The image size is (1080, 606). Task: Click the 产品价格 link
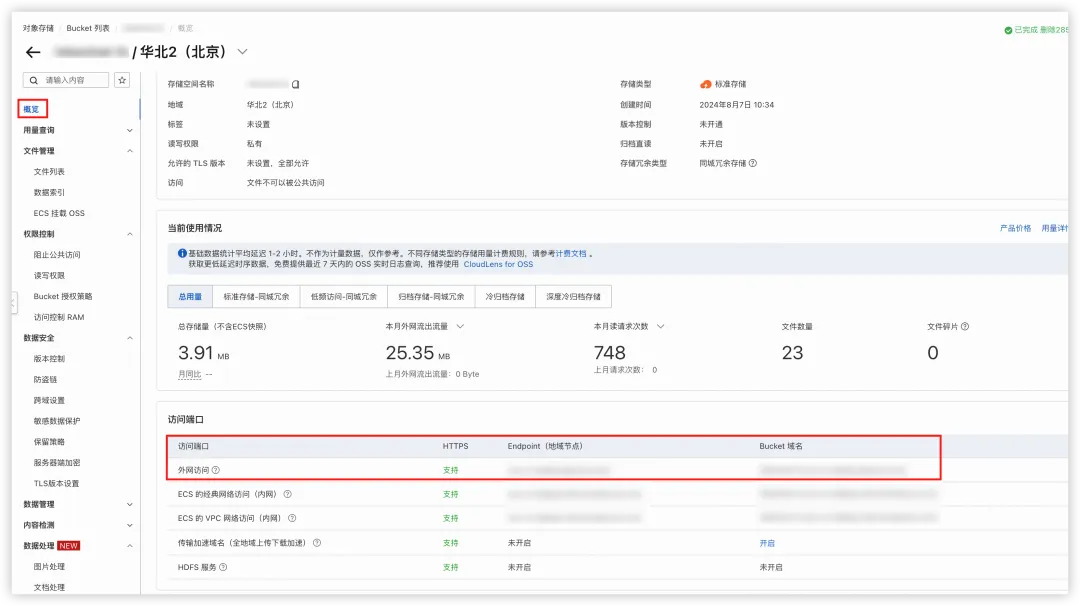(x=1015, y=229)
